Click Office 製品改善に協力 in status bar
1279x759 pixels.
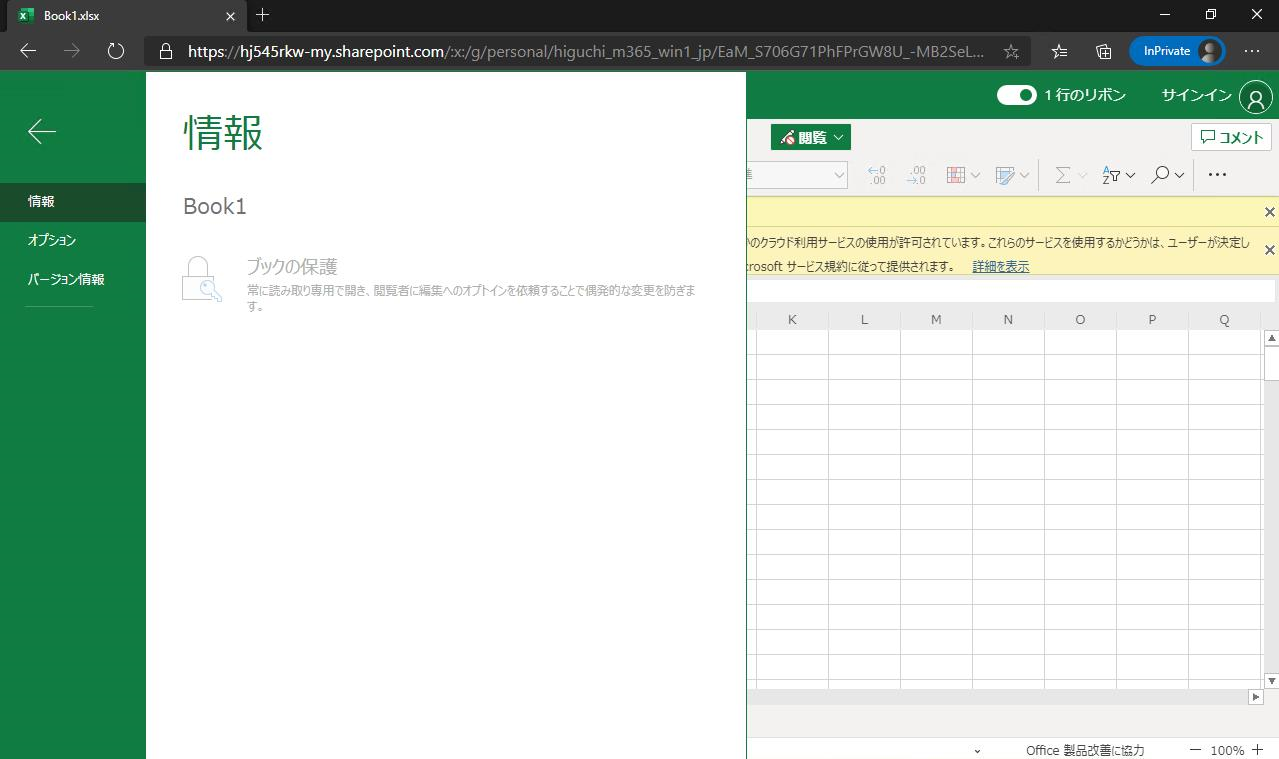pos(1085,750)
